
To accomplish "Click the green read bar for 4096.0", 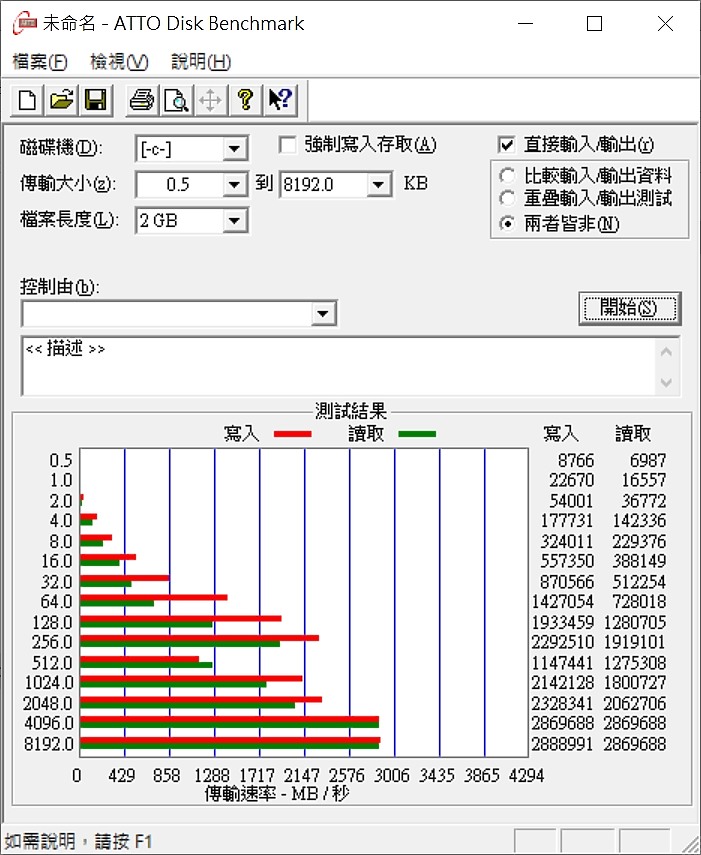I will click(229, 725).
